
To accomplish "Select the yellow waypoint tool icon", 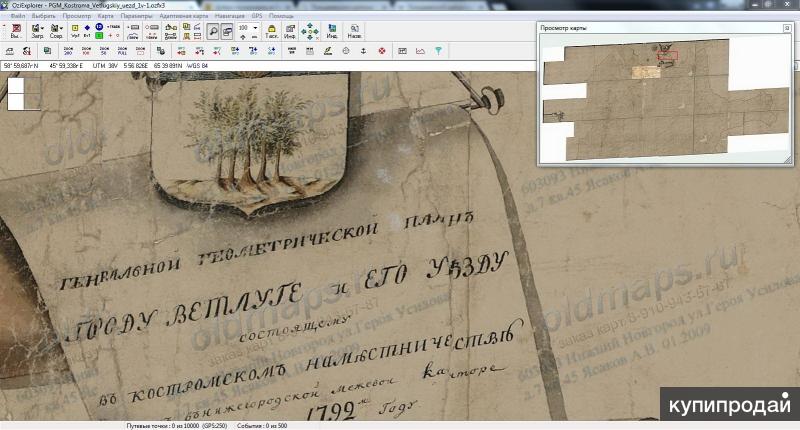I will tap(75, 28).
